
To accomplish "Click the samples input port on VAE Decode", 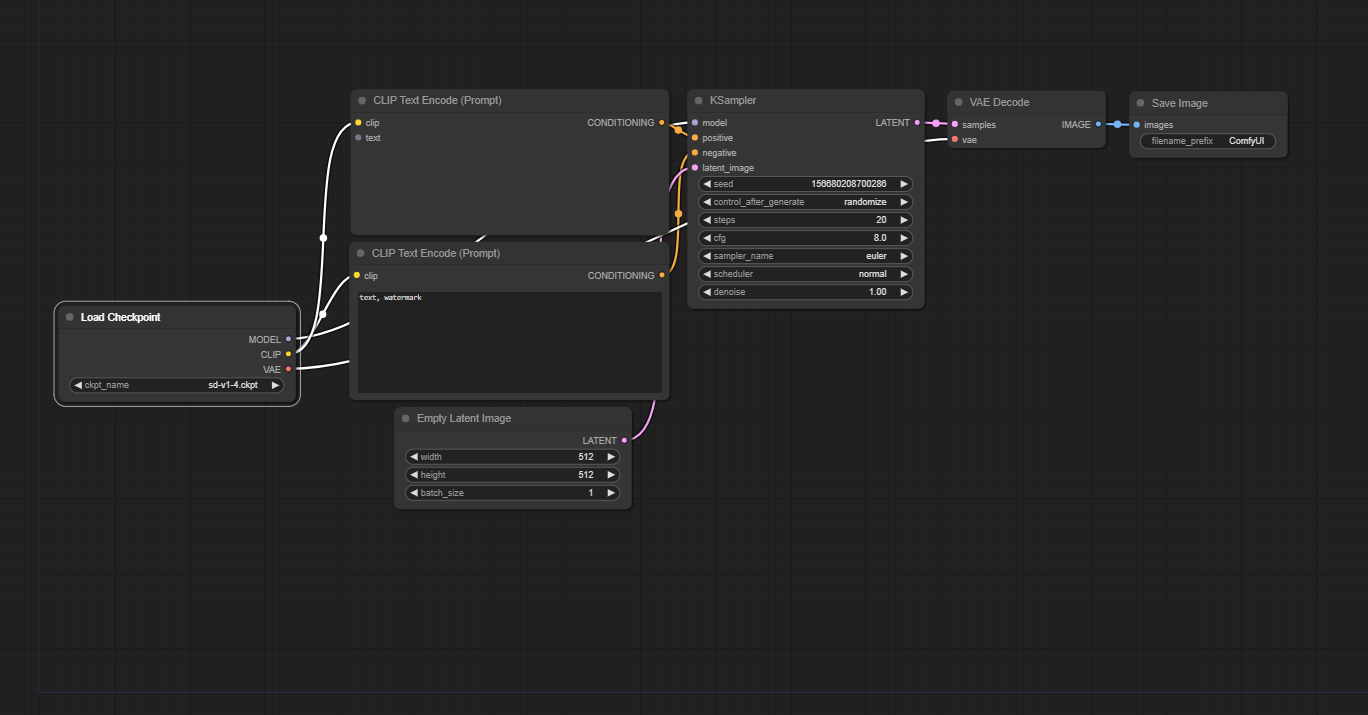I will click(x=955, y=124).
